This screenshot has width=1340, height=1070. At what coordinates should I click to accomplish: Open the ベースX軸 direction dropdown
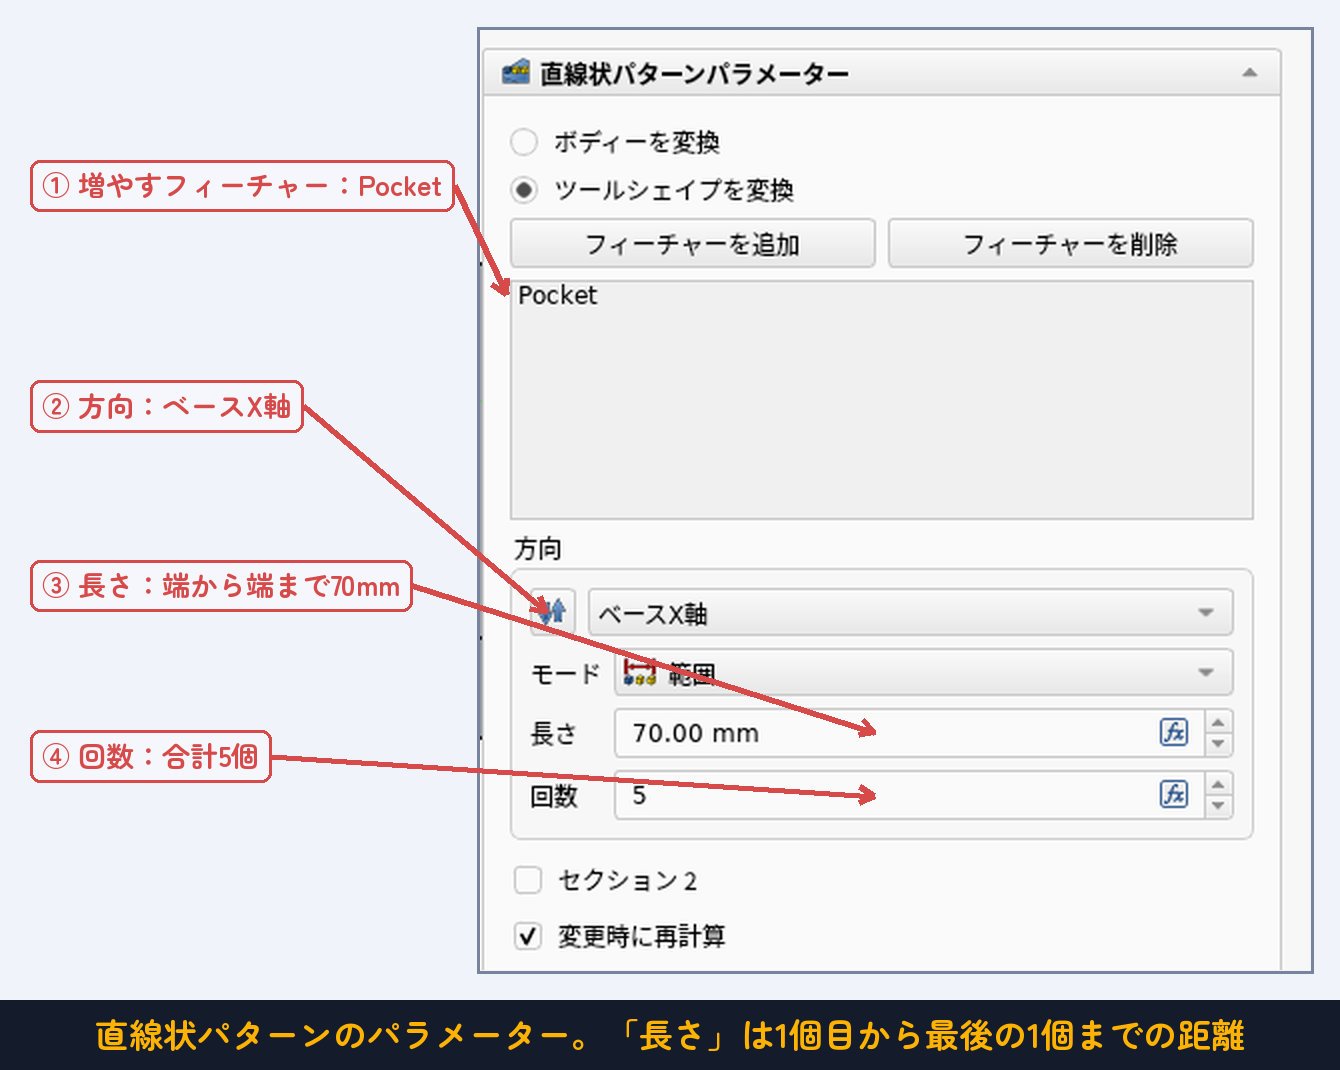click(910, 613)
